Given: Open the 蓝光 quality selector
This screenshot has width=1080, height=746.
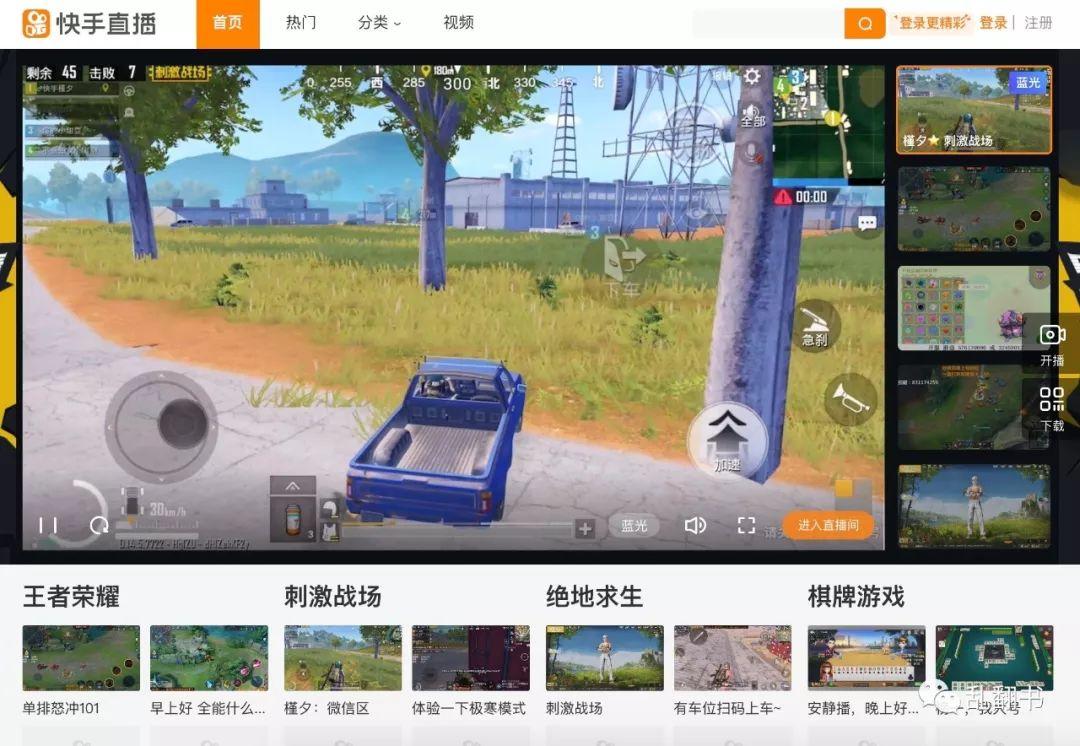Looking at the screenshot, I should tap(634, 526).
